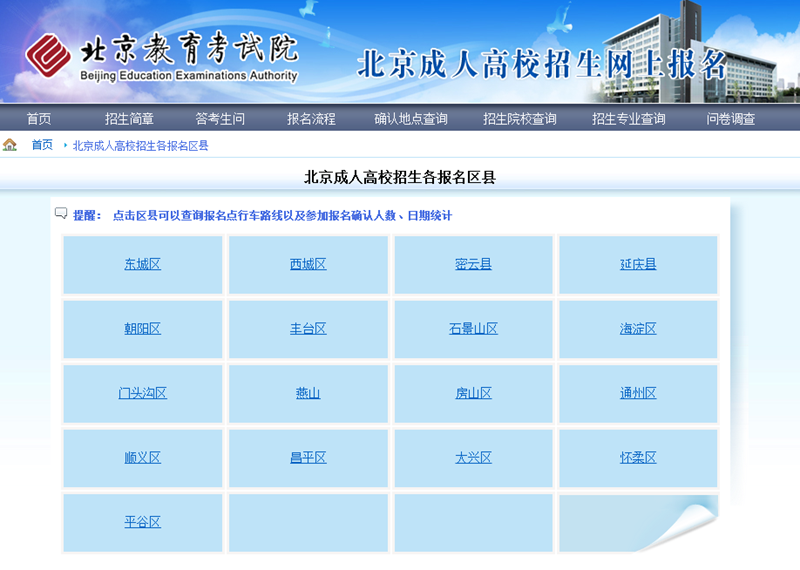Open the 密云县 district link
This screenshot has width=800, height=570.
pos(473,265)
